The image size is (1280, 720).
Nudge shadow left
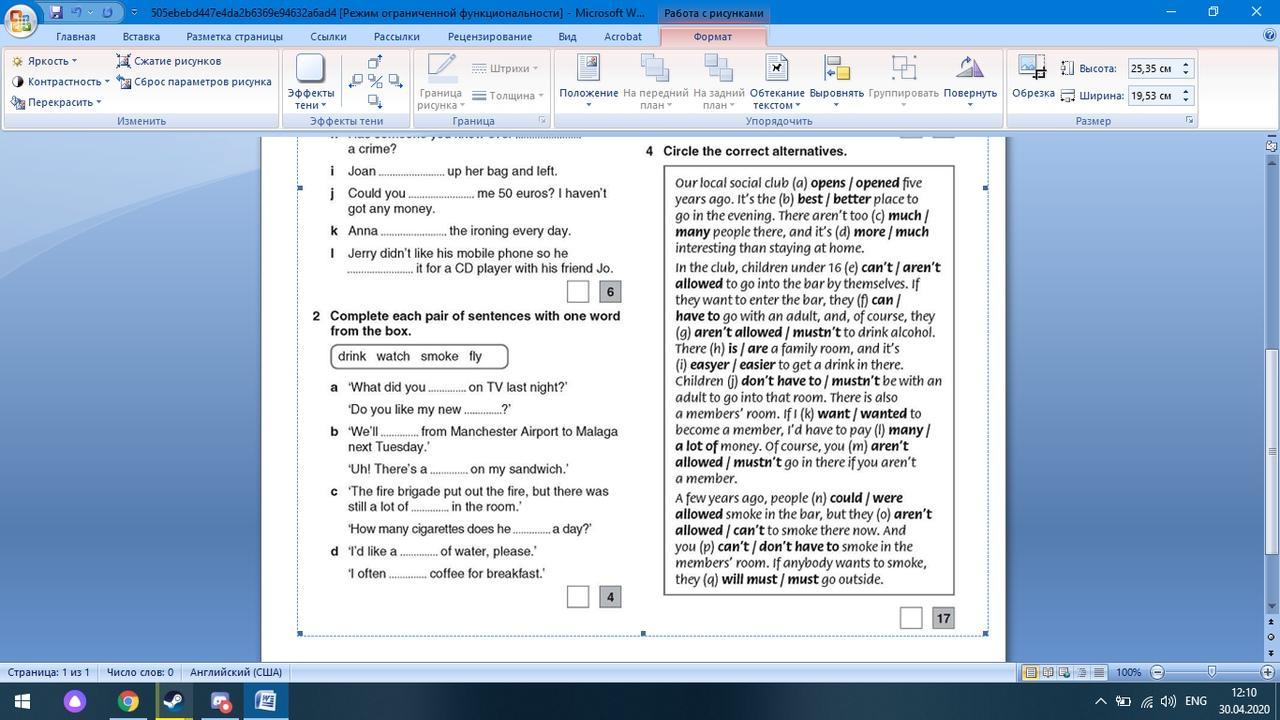(356, 82)
